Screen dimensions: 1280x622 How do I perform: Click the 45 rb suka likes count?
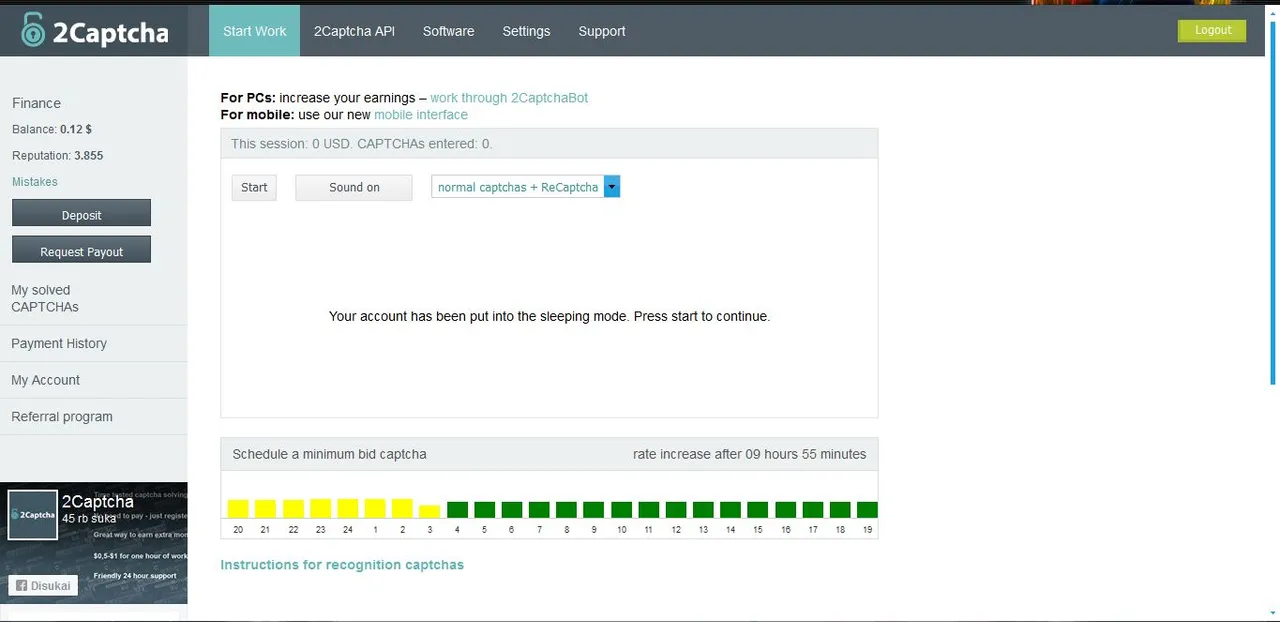90,519
